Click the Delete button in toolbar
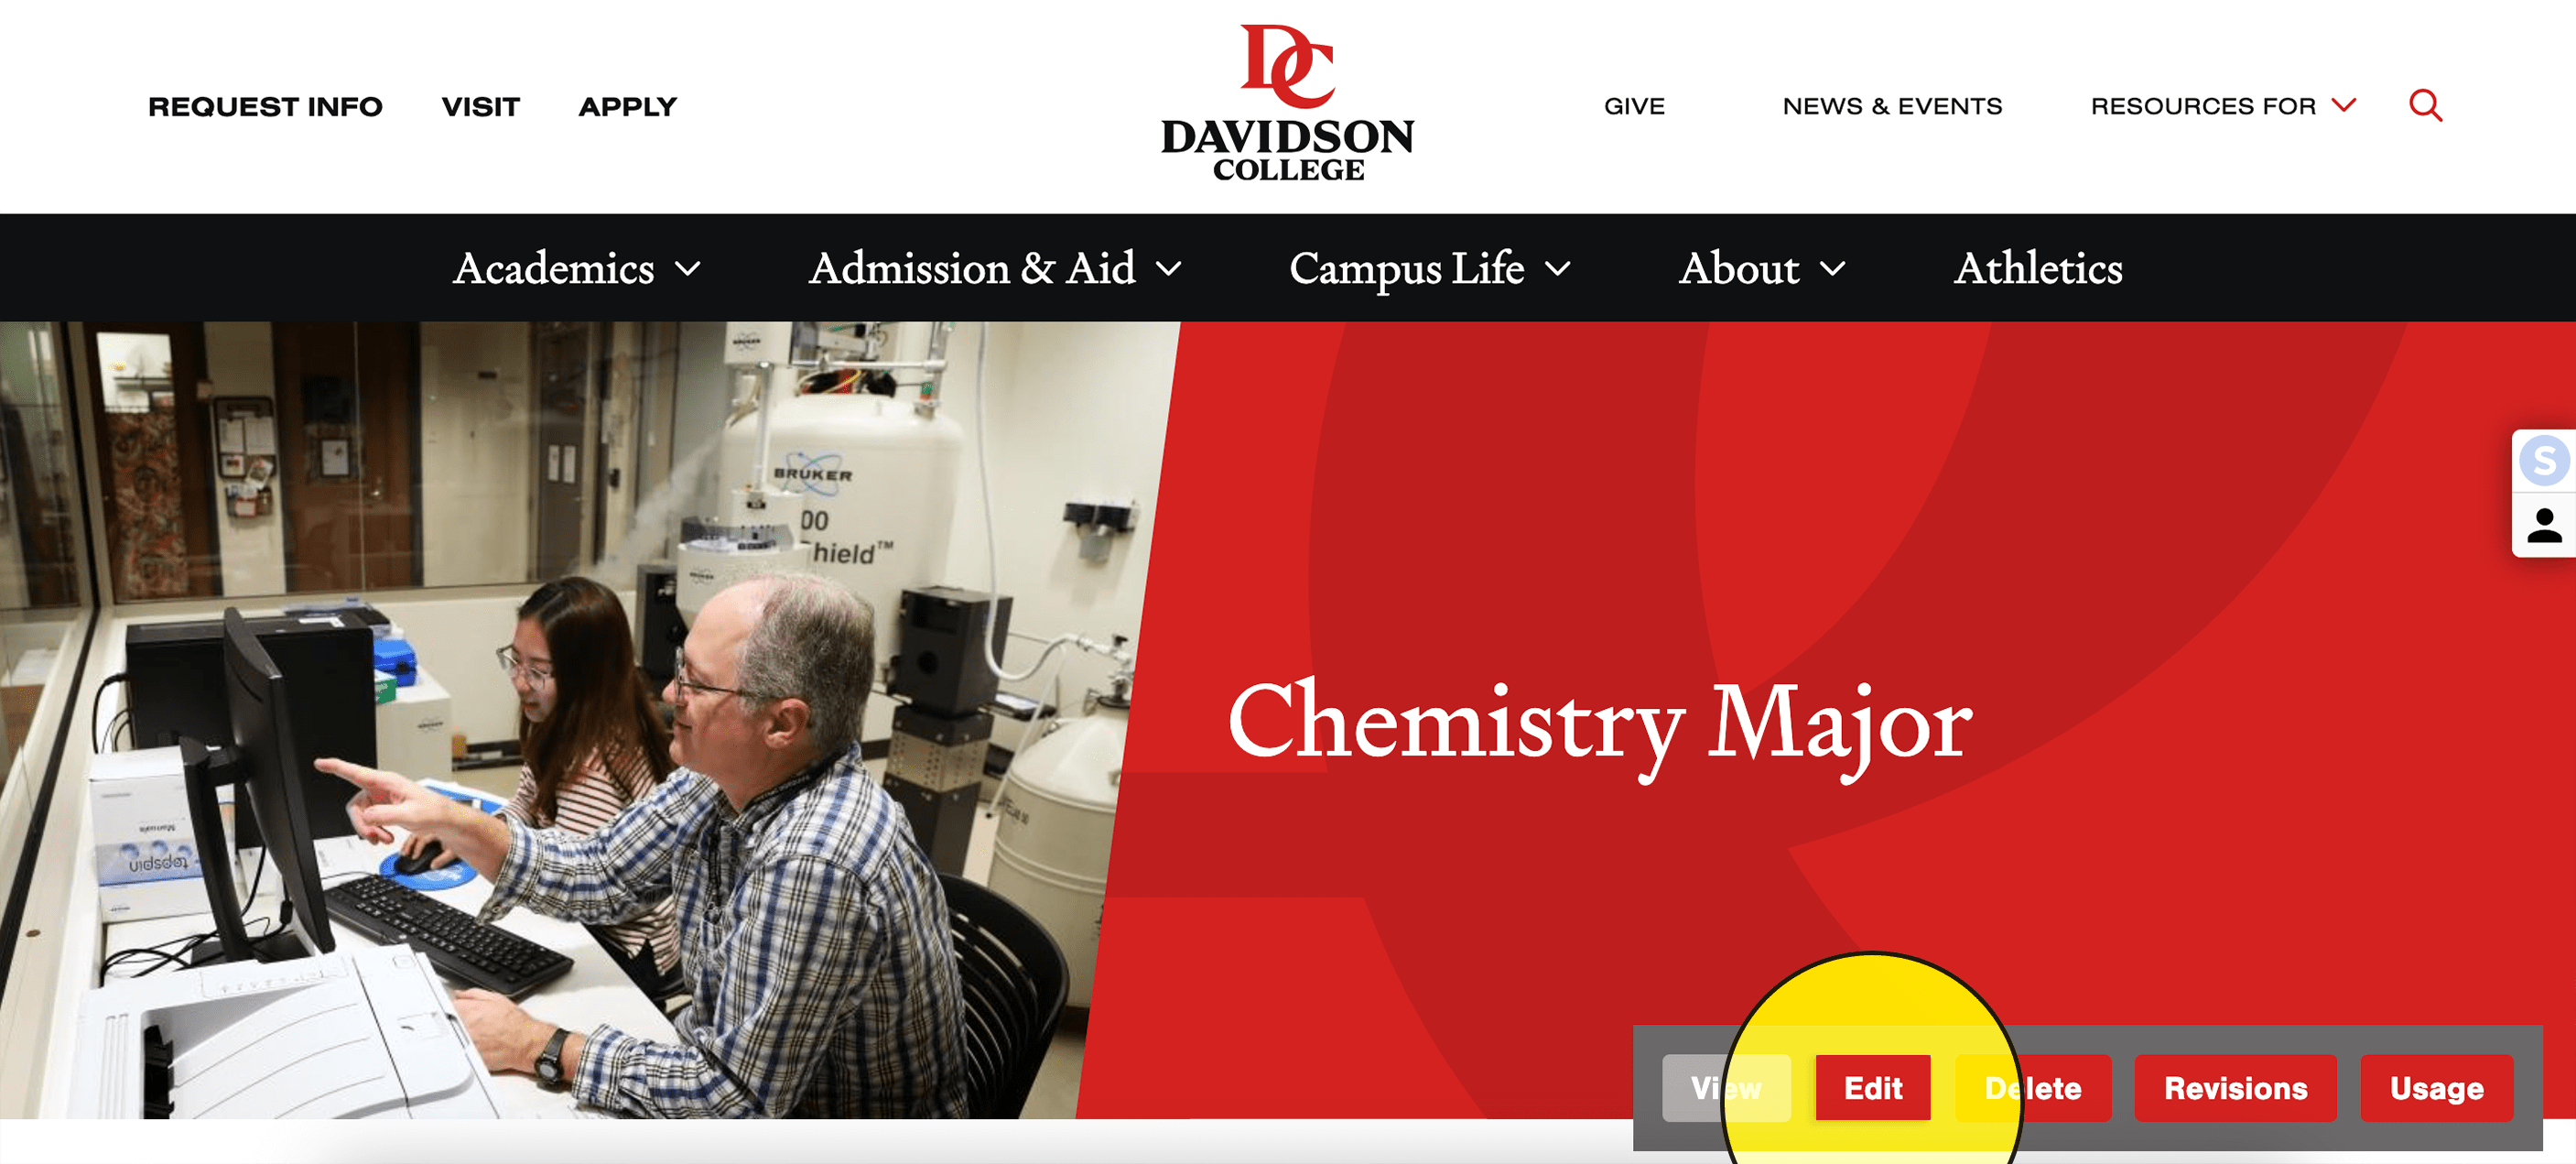Screen dimensions: 2576x1164 tap(2032, 1087)
